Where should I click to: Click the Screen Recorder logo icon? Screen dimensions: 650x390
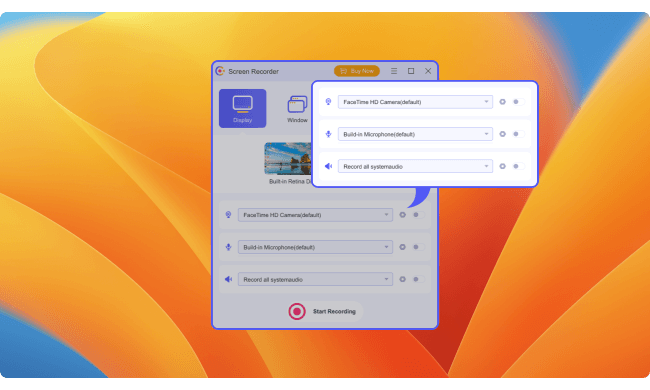(x=220, y=71)
